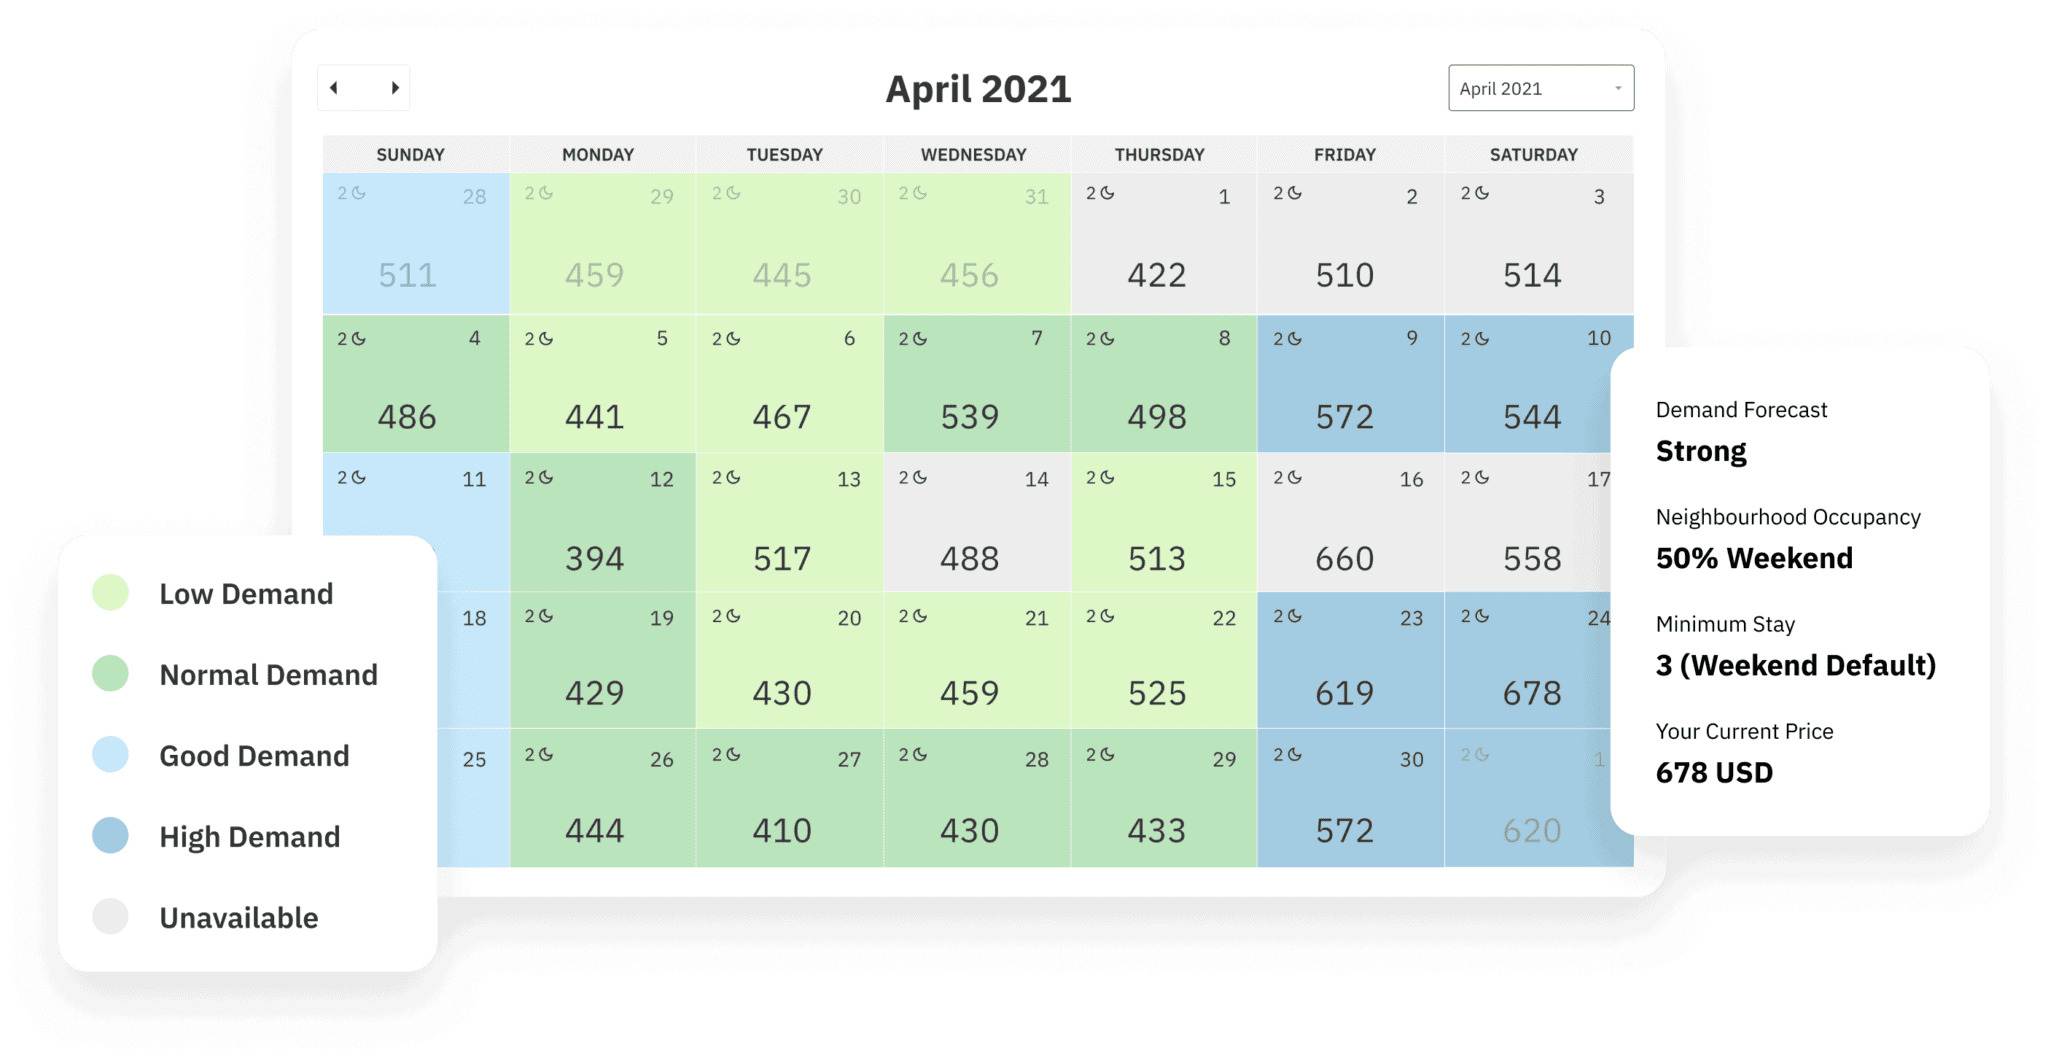Navigate to previous month with left arrow
2048x1059 pixels.
(333, 88)
